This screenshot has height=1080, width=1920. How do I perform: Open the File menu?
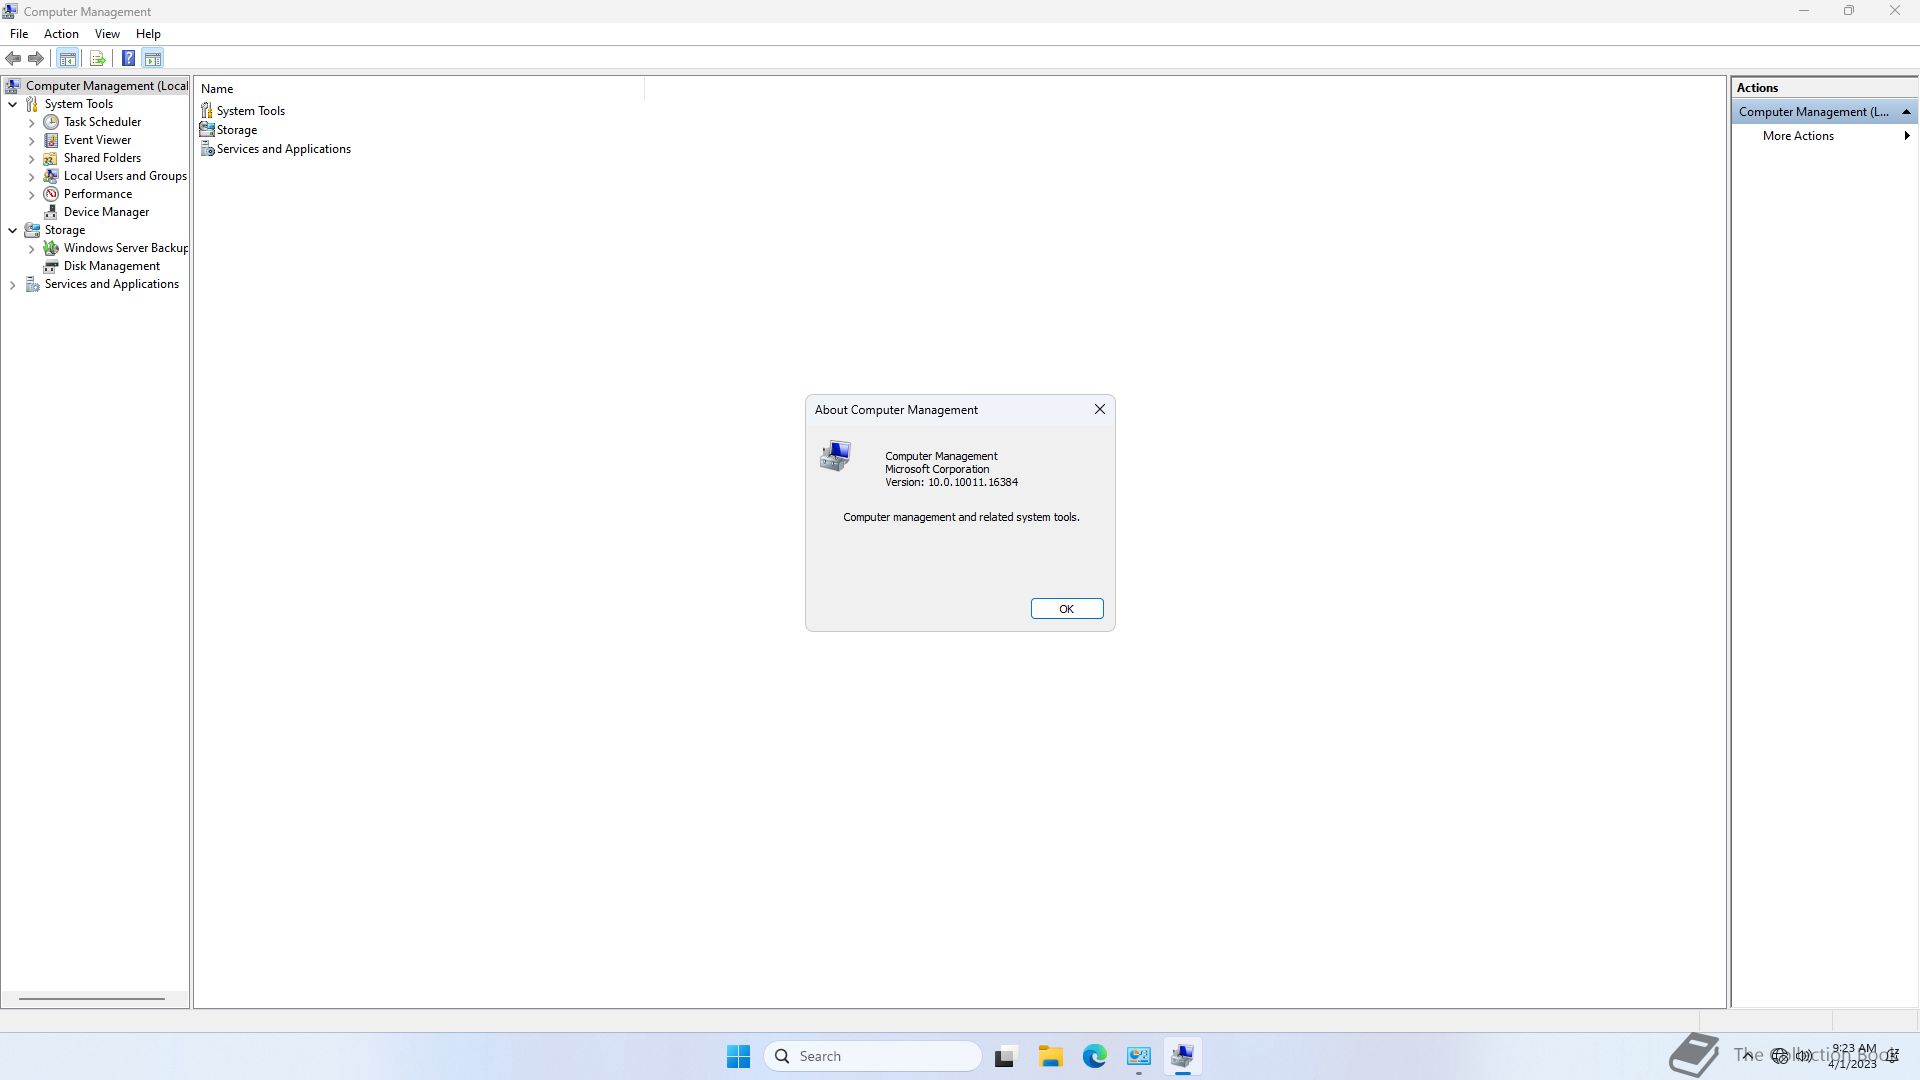pos(19,34)
